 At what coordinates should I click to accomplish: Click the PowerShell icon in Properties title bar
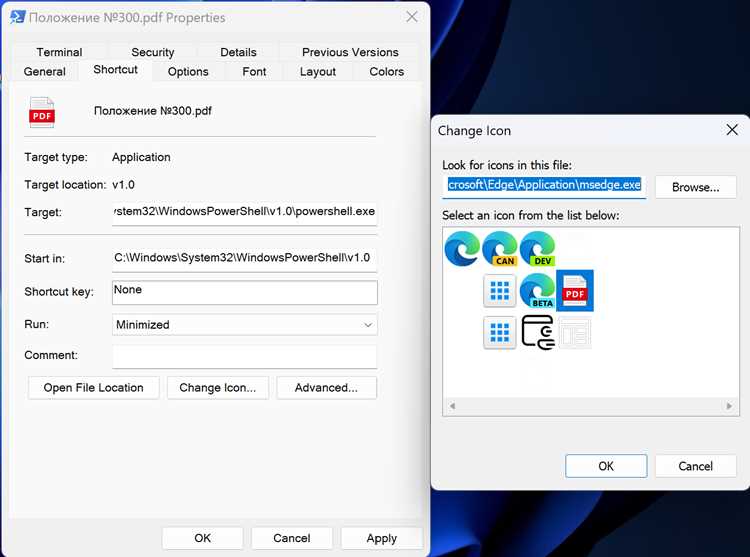coord(18,17)
